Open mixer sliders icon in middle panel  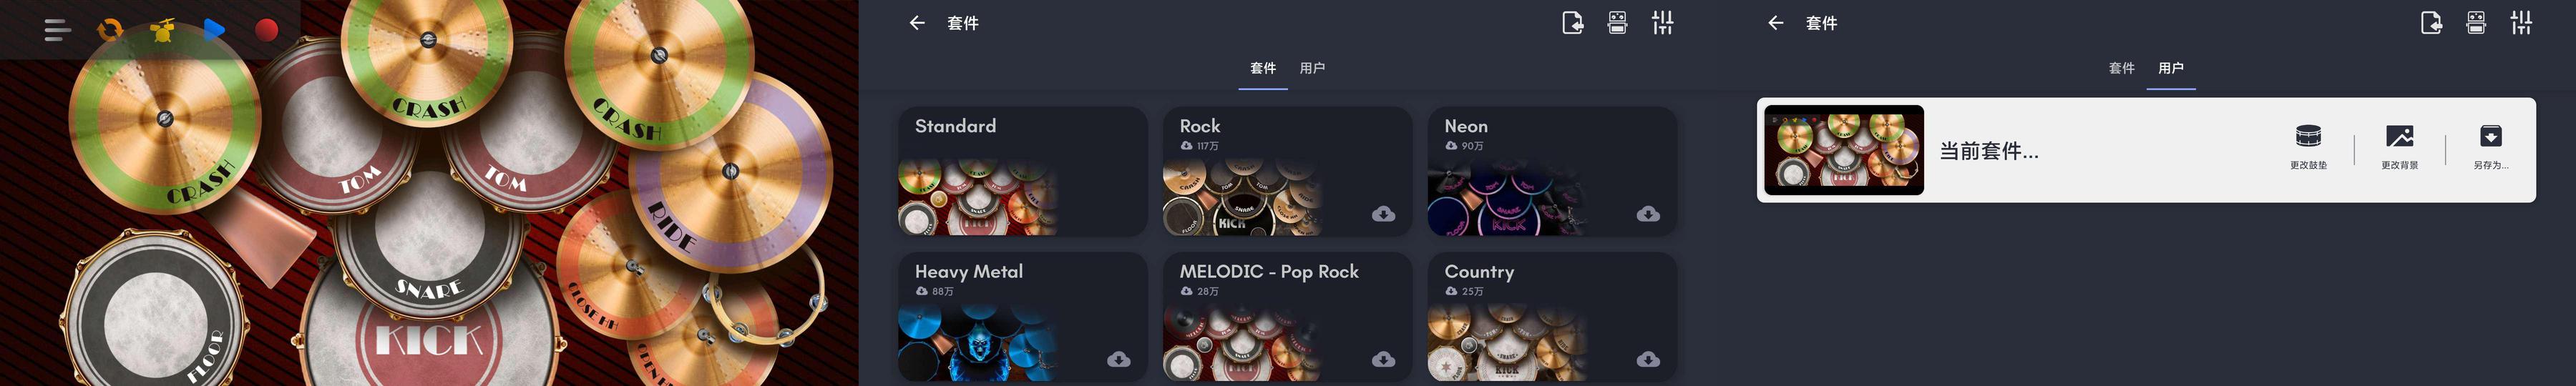pyautogui.click(x=1662, y=23)
